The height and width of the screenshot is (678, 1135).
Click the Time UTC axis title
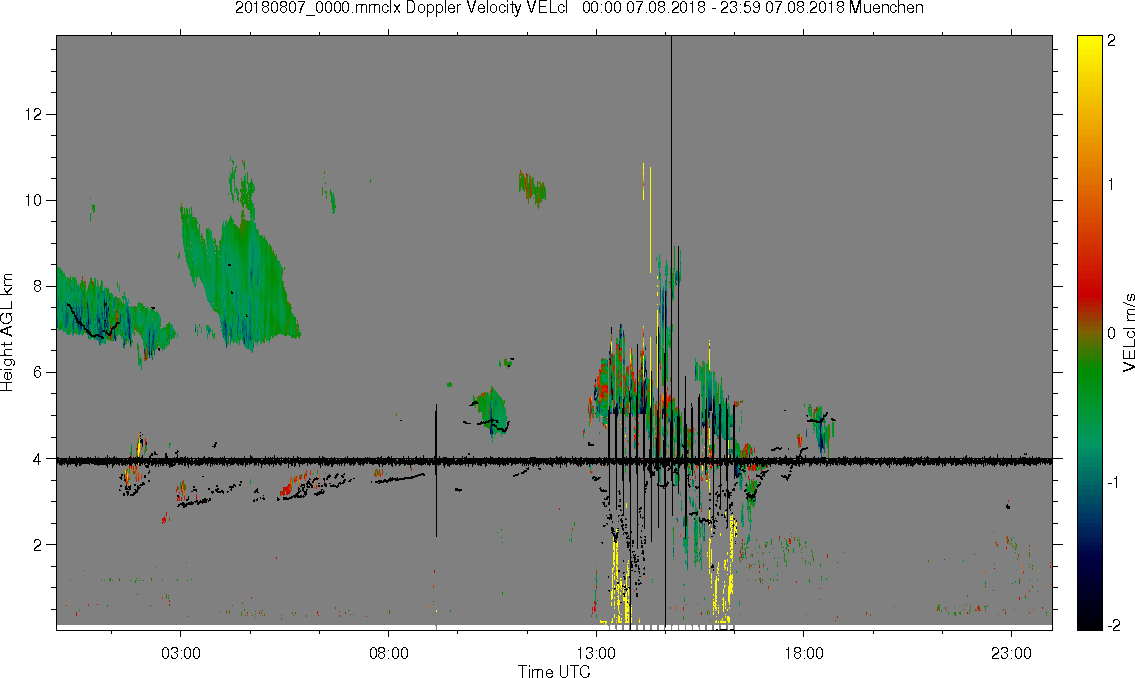[x=554, y=671]
